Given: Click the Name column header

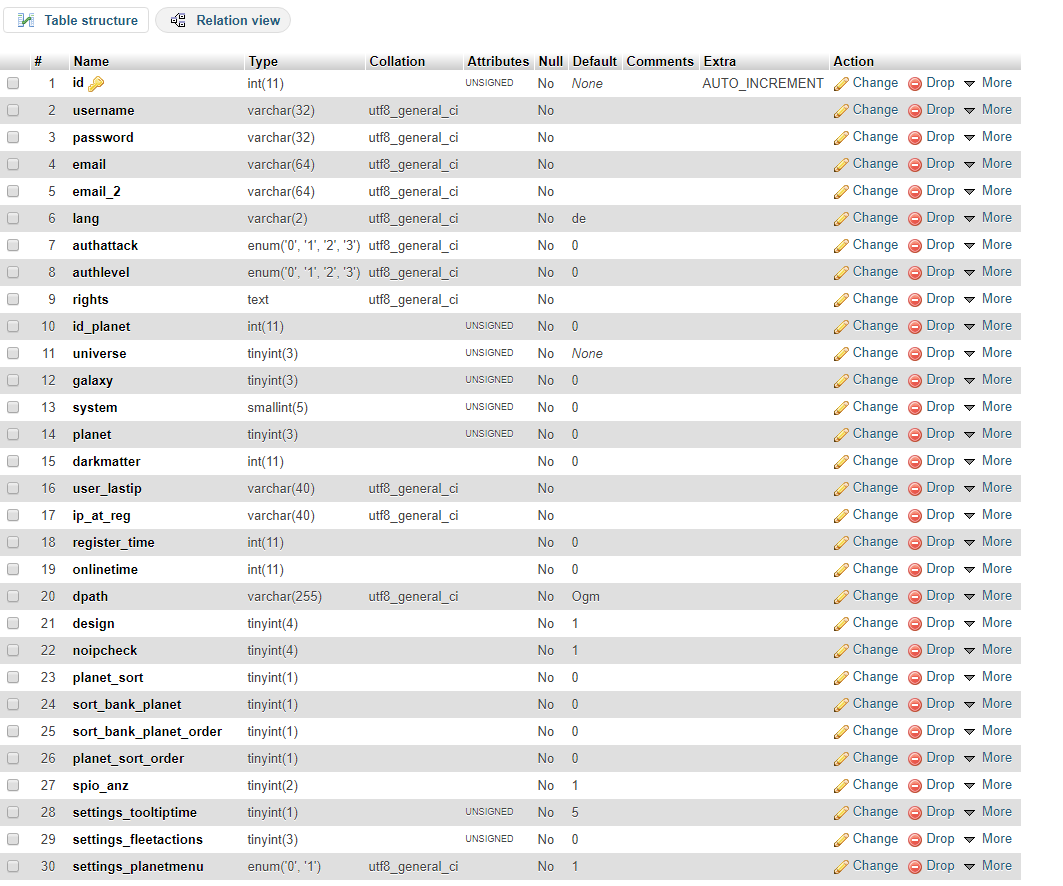Looking at the screenshot, I should coord(92,62).
